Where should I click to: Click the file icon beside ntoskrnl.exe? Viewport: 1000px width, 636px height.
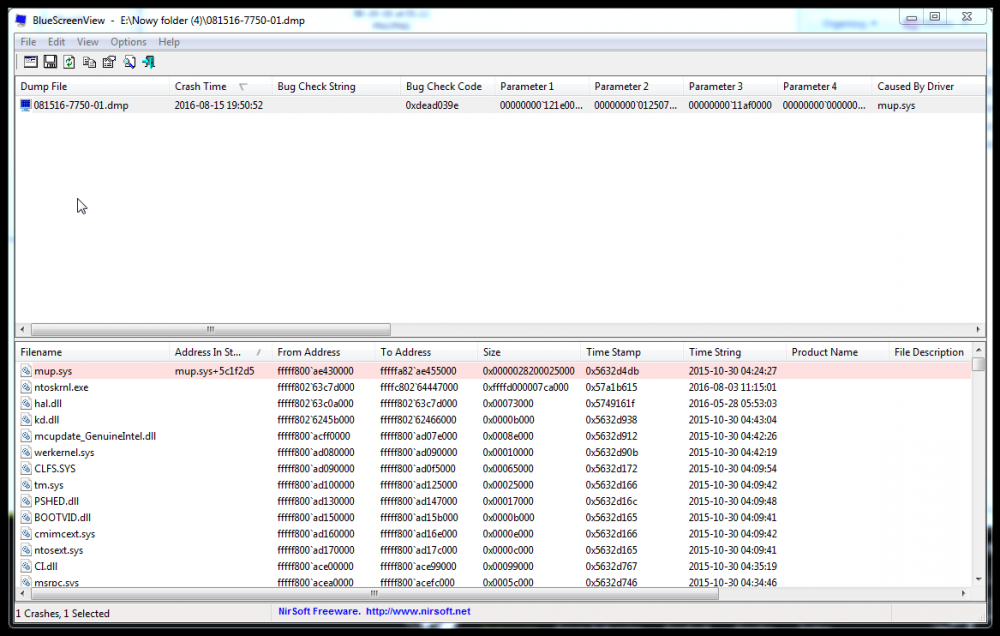tap(26, 387)
